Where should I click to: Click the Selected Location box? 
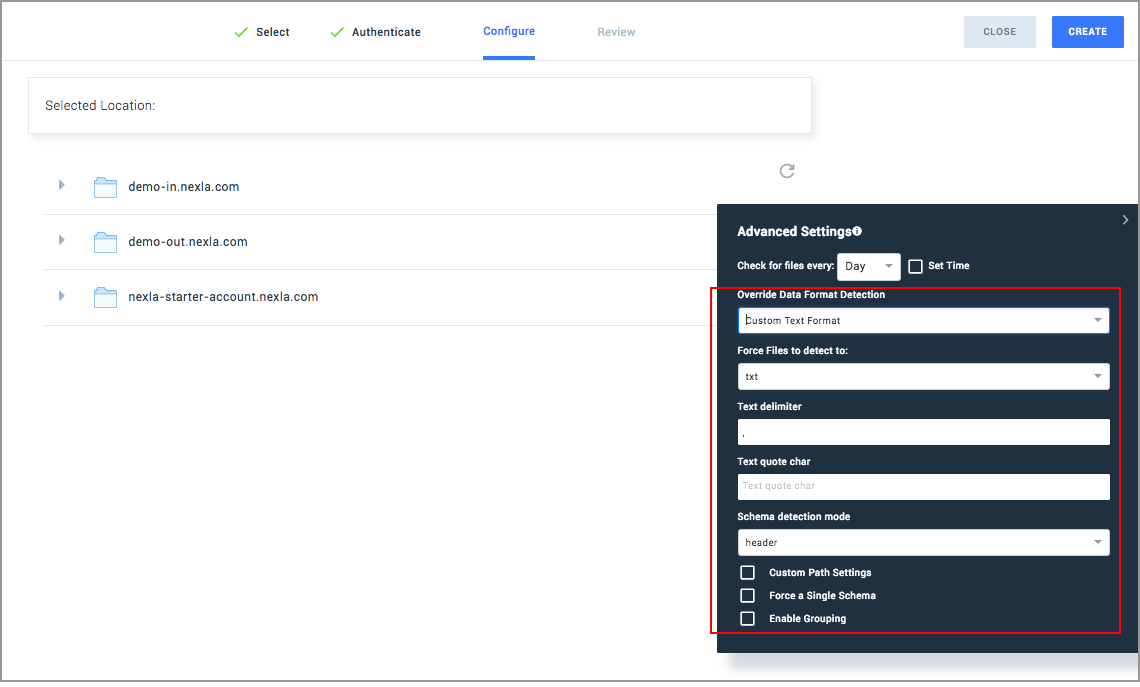pyautogui.click(x=420, y=105)
